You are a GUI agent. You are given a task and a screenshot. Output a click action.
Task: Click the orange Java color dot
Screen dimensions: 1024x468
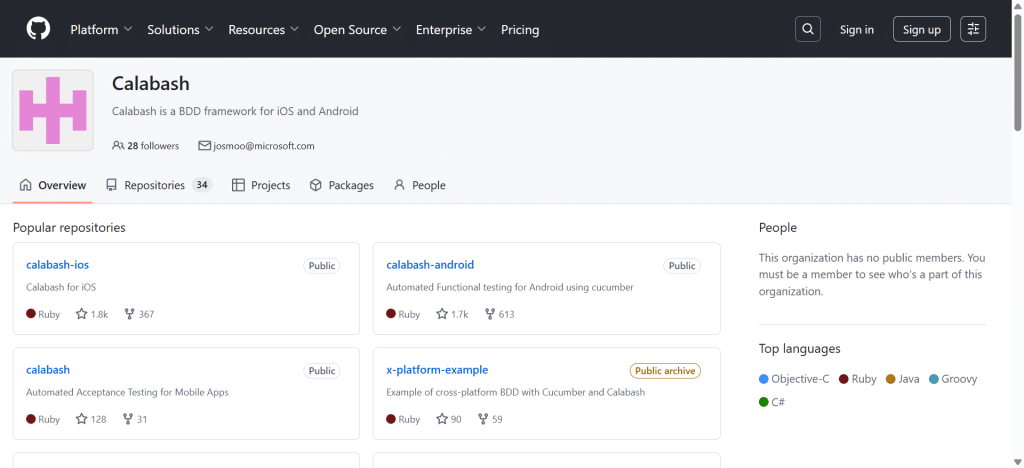tap(890, 379)
